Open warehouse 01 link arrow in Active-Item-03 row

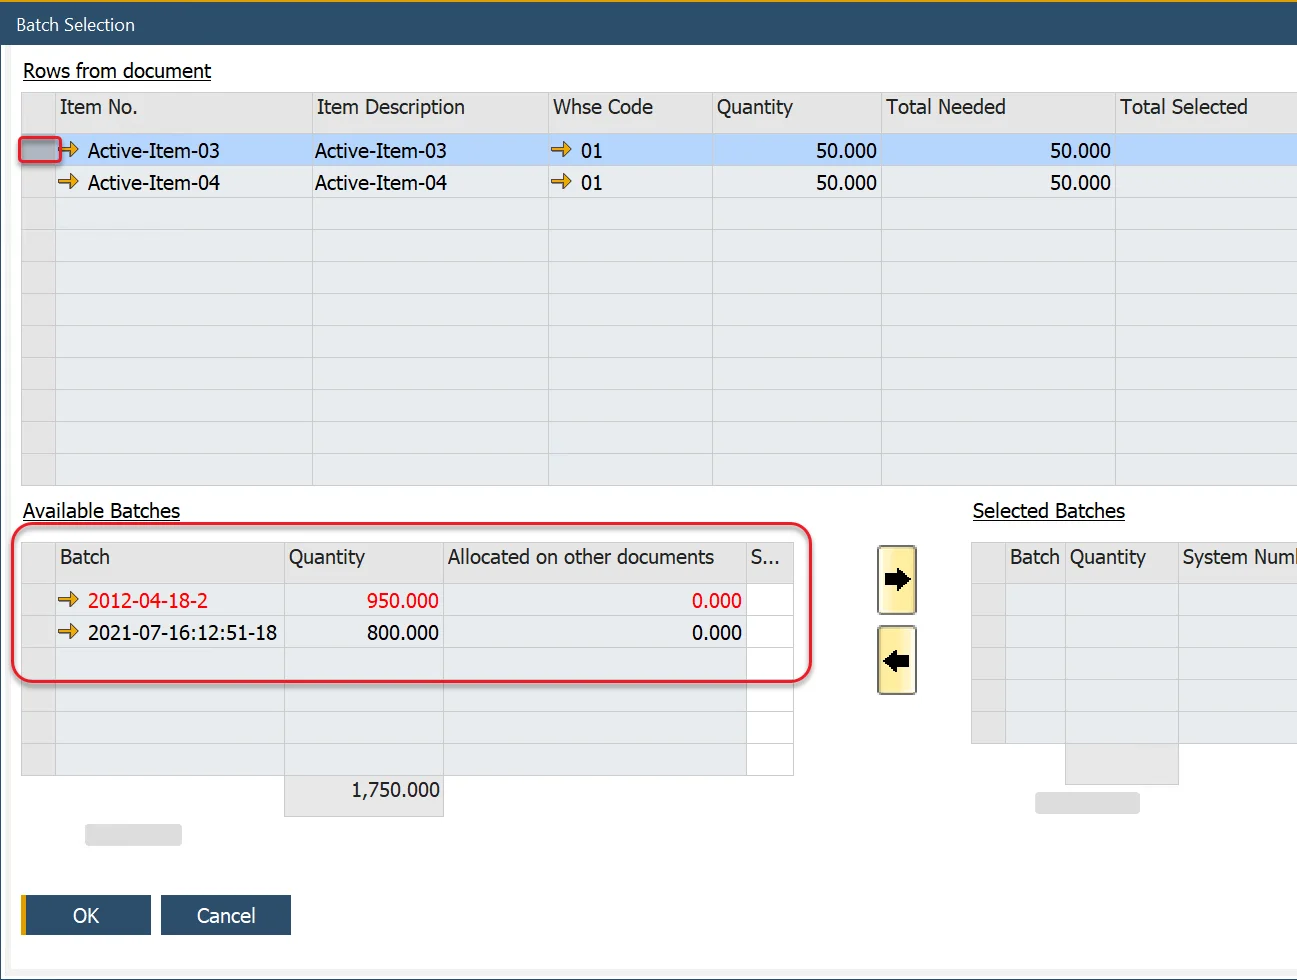coord(562,150)
